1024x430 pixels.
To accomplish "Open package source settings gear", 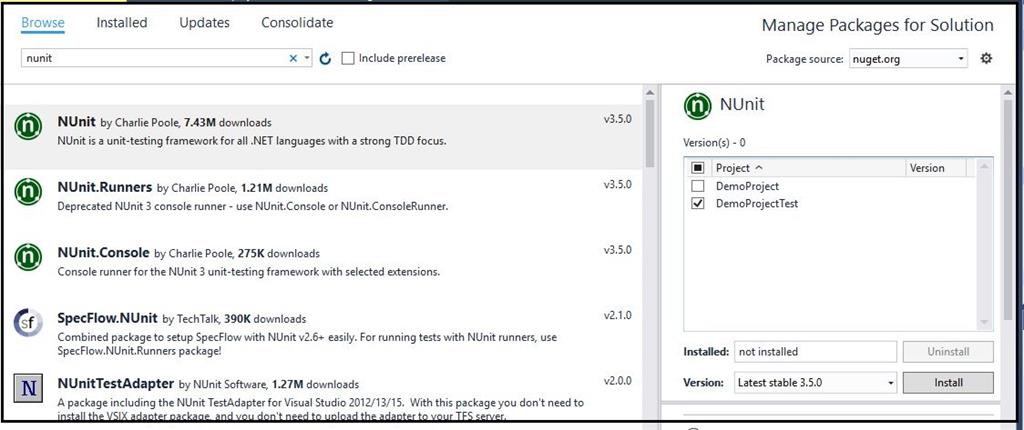I will coord(986,59).
